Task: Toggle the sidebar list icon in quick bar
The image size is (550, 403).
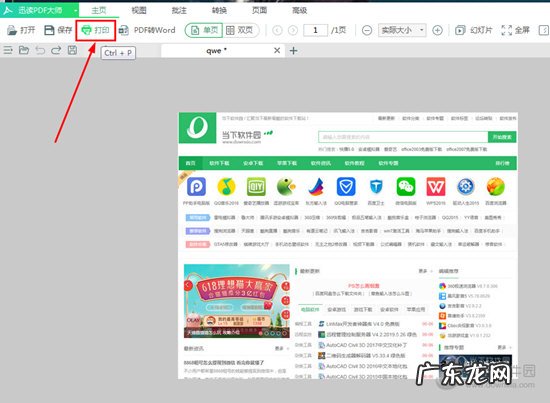Action: [x=8, y=51]
